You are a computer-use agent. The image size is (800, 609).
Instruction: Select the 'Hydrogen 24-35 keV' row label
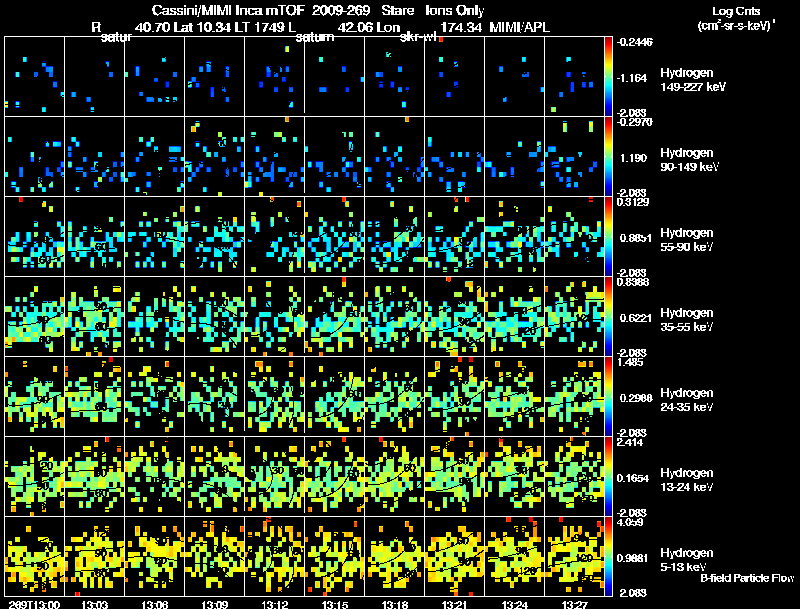[x=687, y=400]
